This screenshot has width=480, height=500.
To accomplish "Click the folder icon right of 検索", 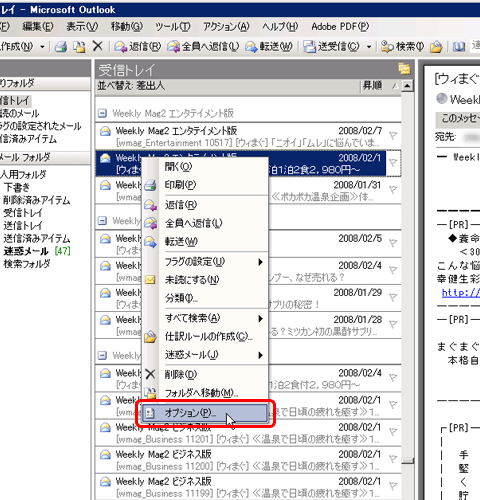I will [436, 47].
